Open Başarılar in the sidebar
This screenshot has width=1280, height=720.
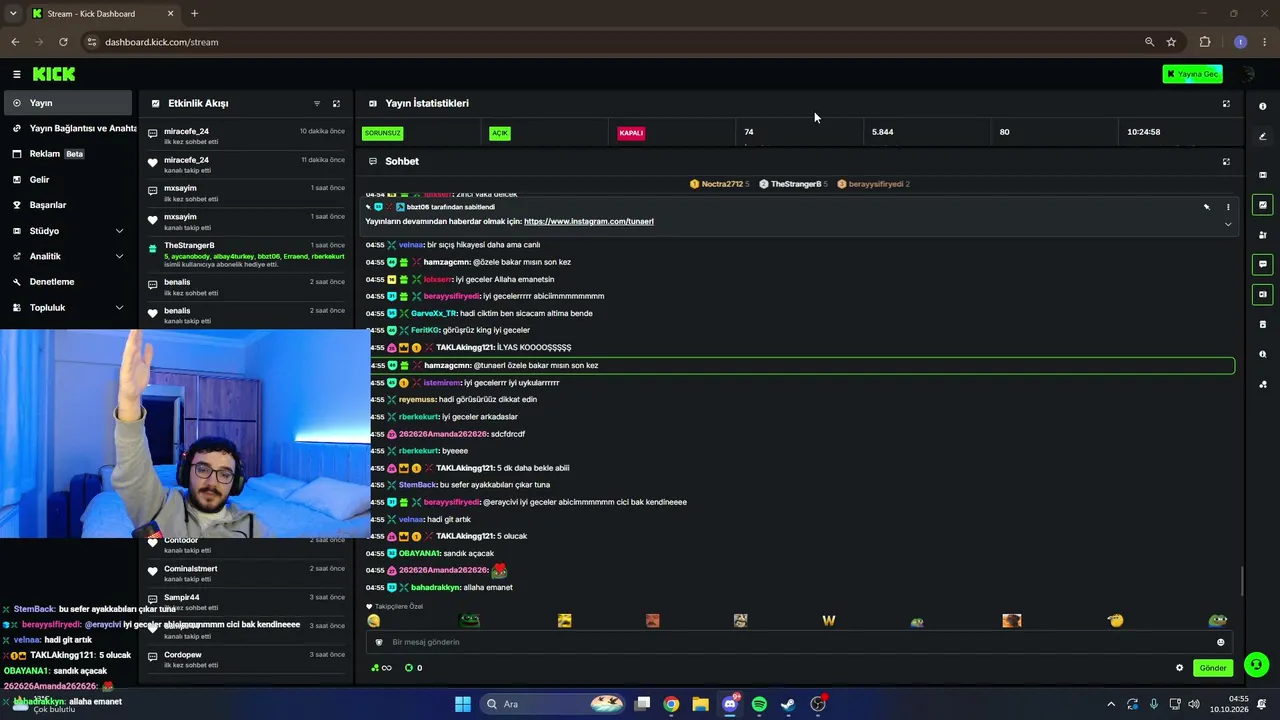[68, 205]
